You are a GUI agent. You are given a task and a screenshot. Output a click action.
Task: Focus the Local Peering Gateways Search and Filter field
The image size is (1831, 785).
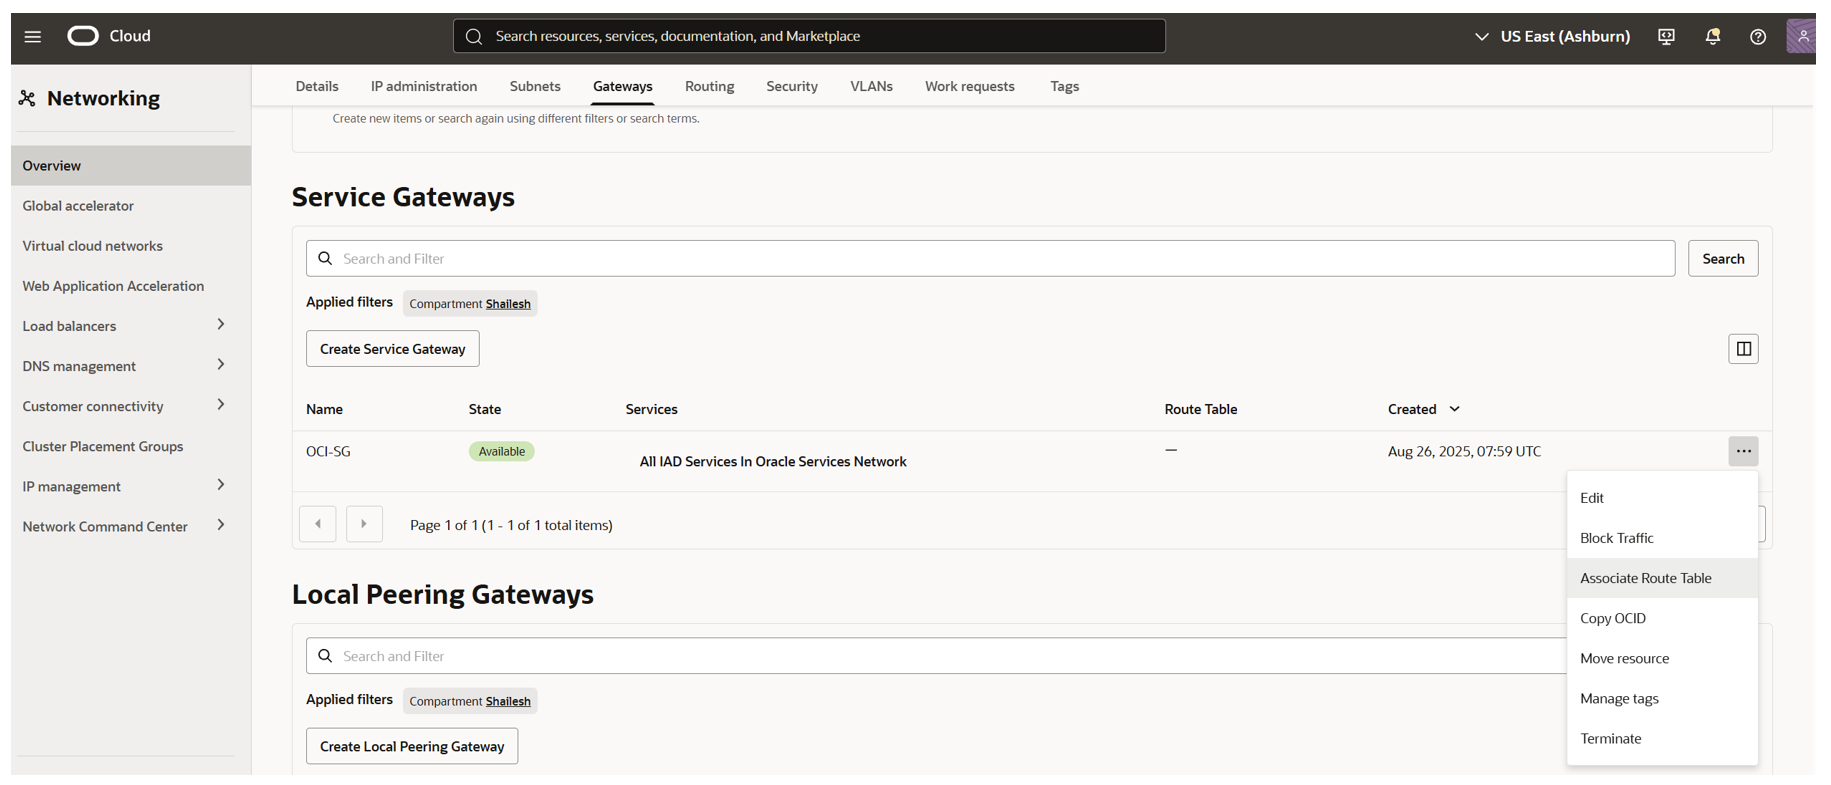click(x=936, y=656)
